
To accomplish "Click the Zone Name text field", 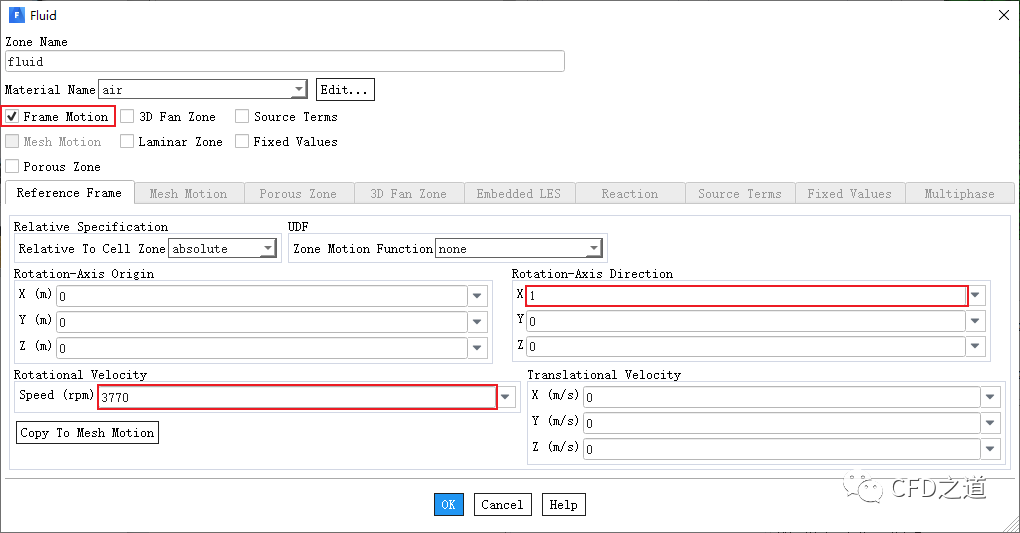I will pos(285,62).
